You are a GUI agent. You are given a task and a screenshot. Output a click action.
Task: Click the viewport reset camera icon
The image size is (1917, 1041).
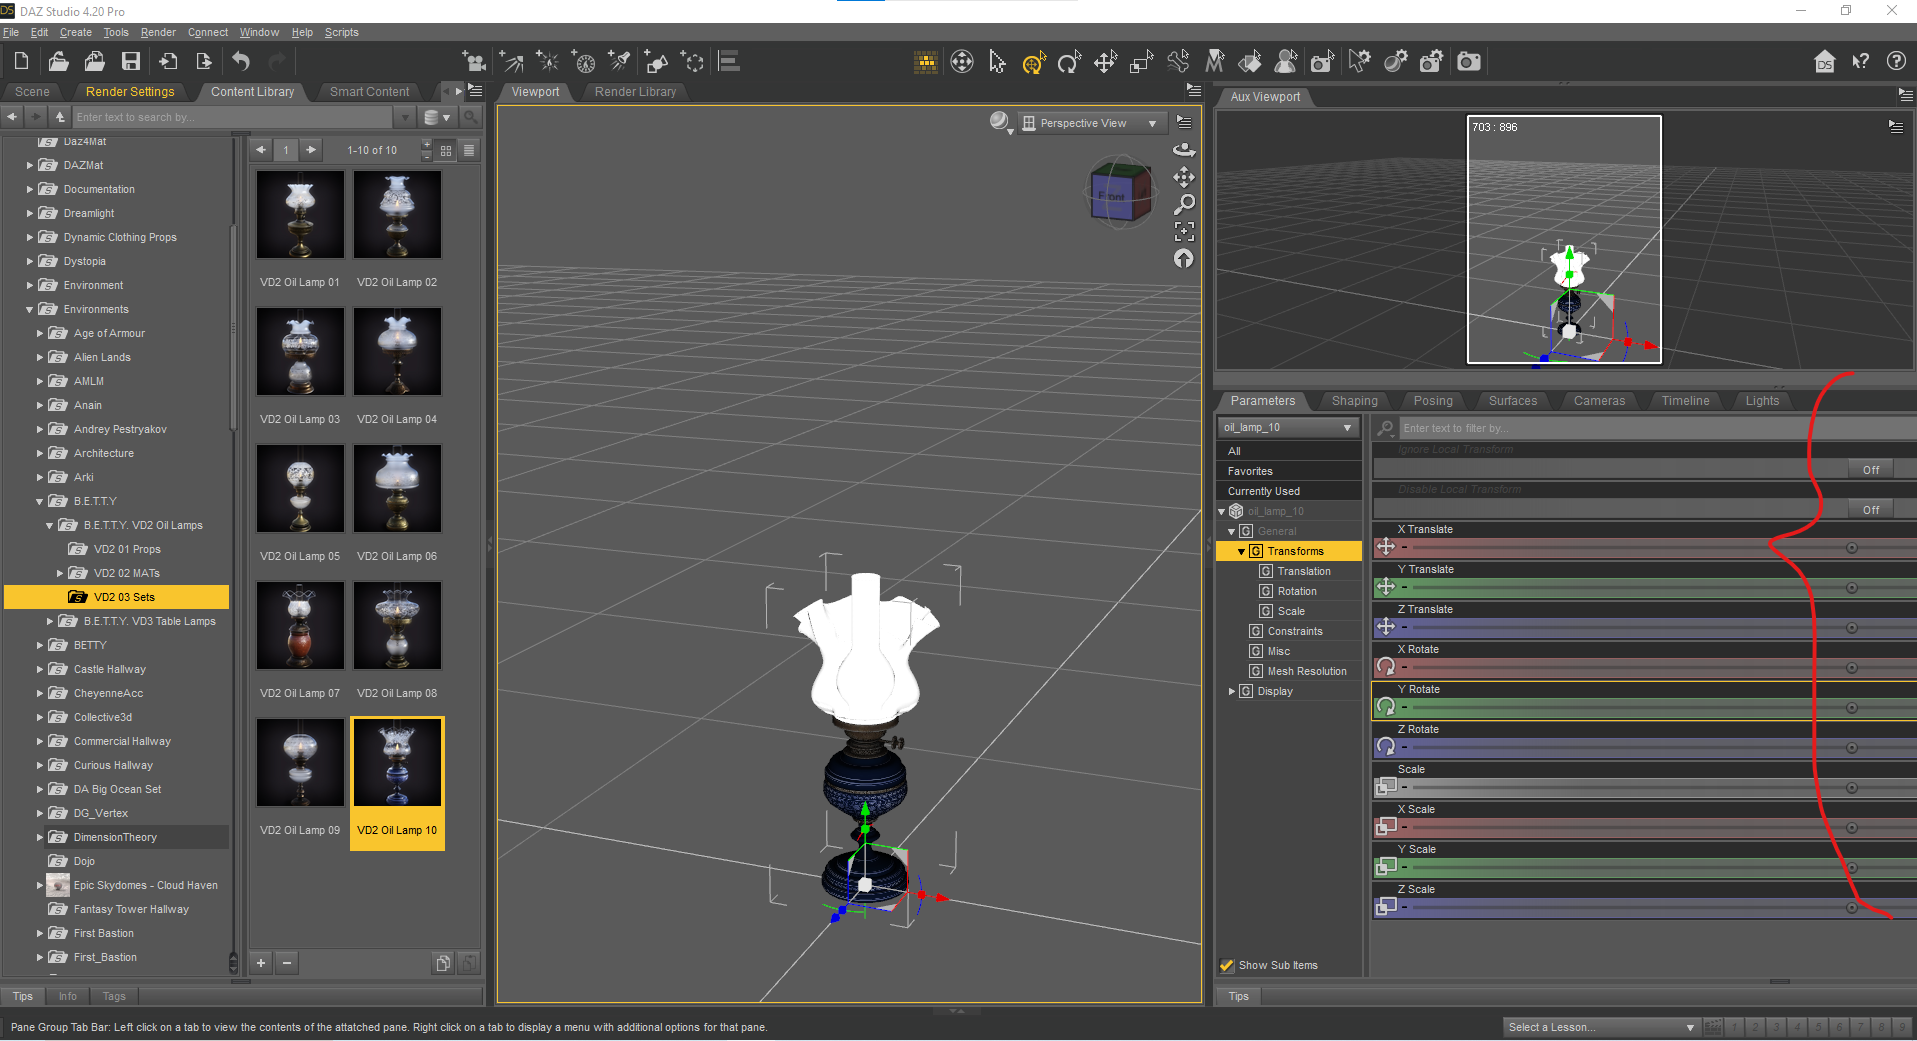(1184, 259)
